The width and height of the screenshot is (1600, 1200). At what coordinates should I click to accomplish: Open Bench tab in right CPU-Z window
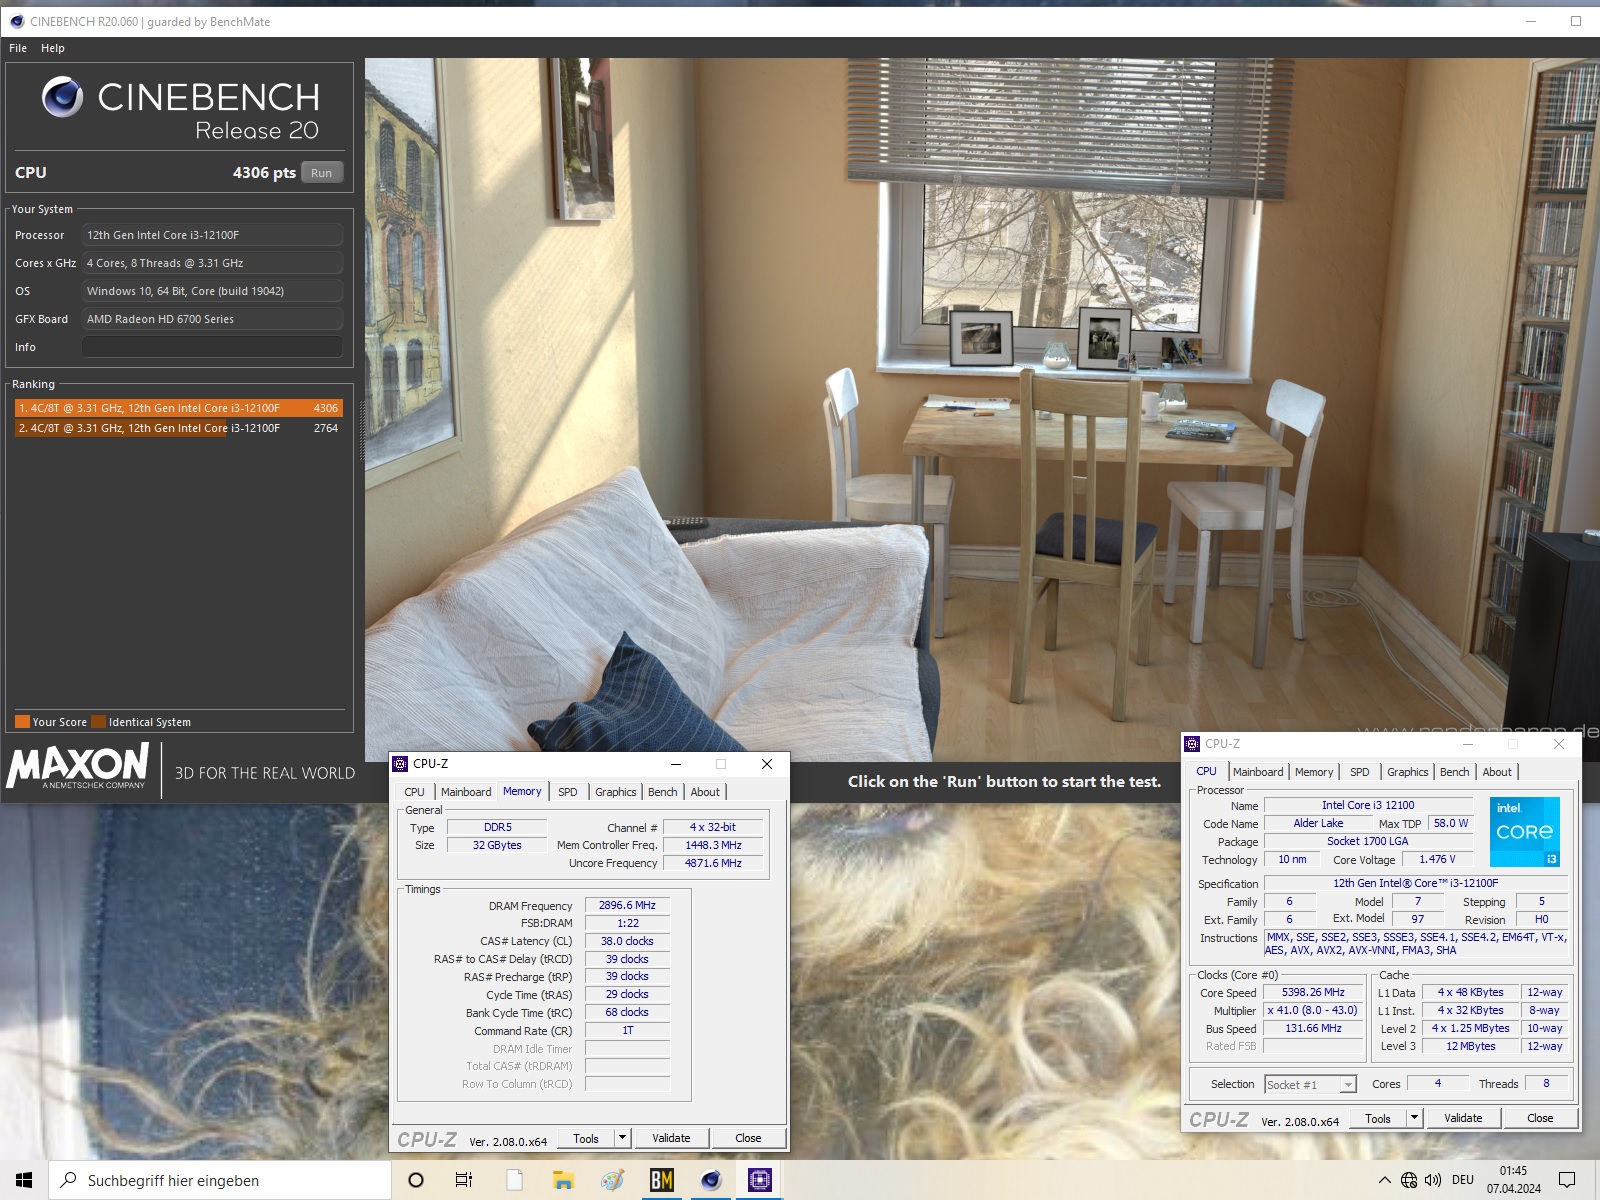[1455, 772]
